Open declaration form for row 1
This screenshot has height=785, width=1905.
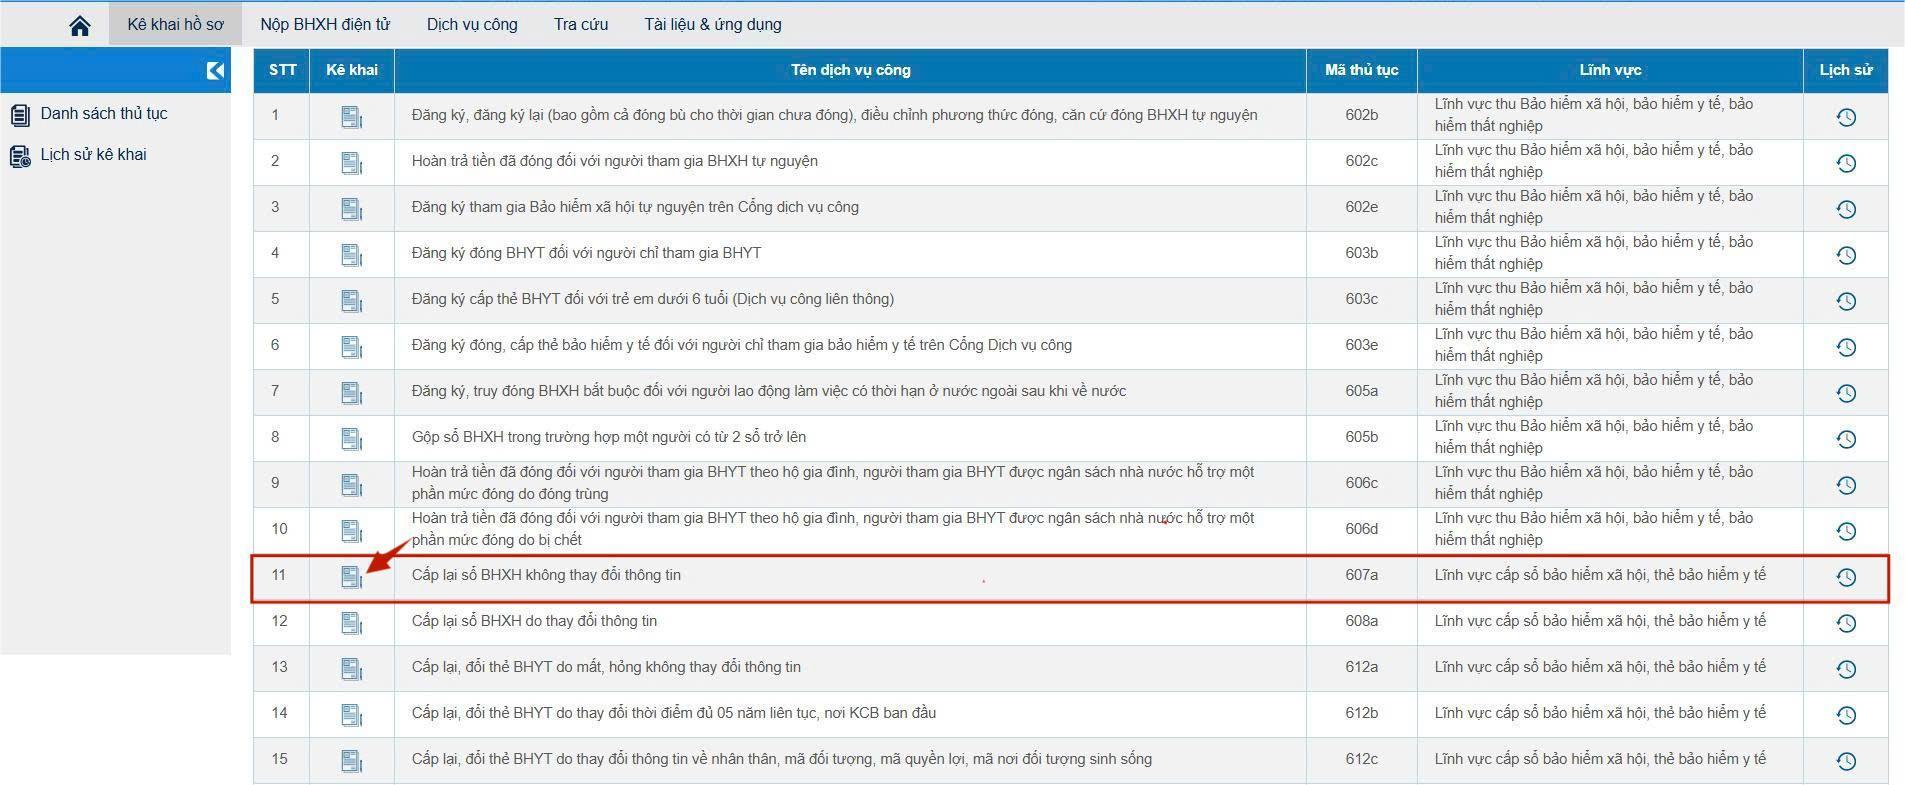[x=351, y=117]
